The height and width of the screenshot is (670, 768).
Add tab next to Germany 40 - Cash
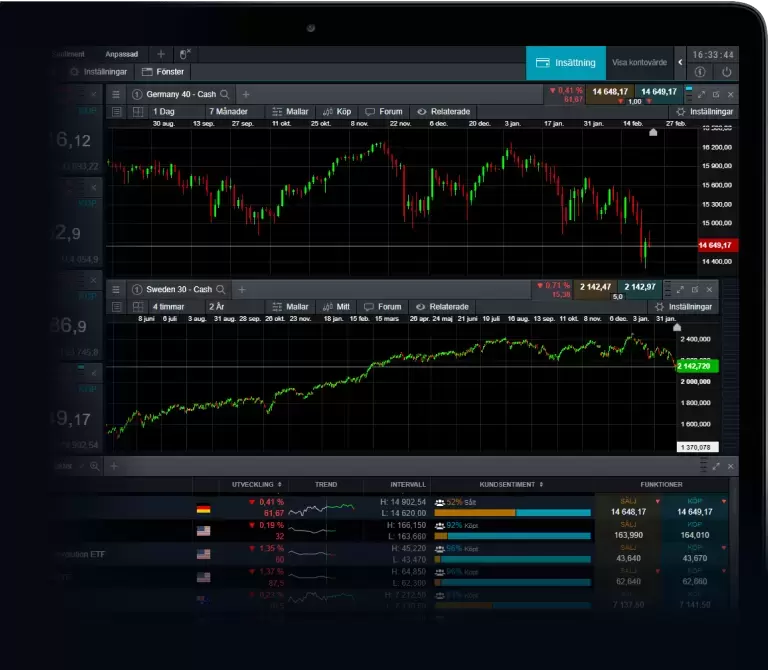(246, 94)
